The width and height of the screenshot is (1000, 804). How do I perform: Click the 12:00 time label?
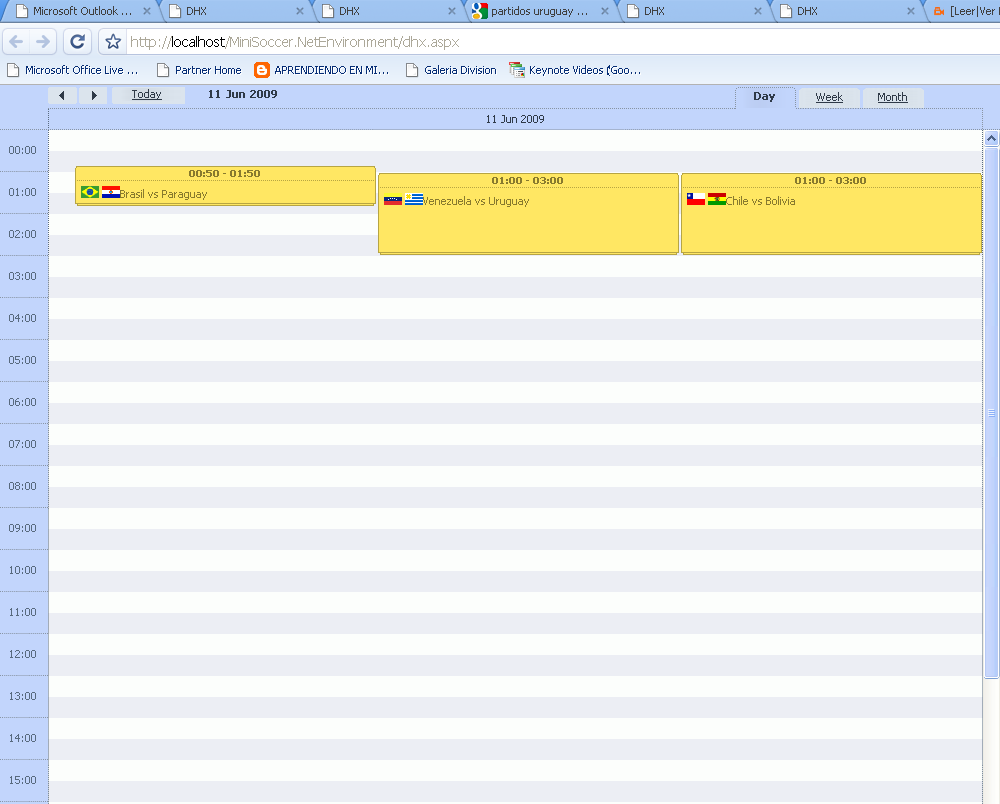tap(22, 654)
